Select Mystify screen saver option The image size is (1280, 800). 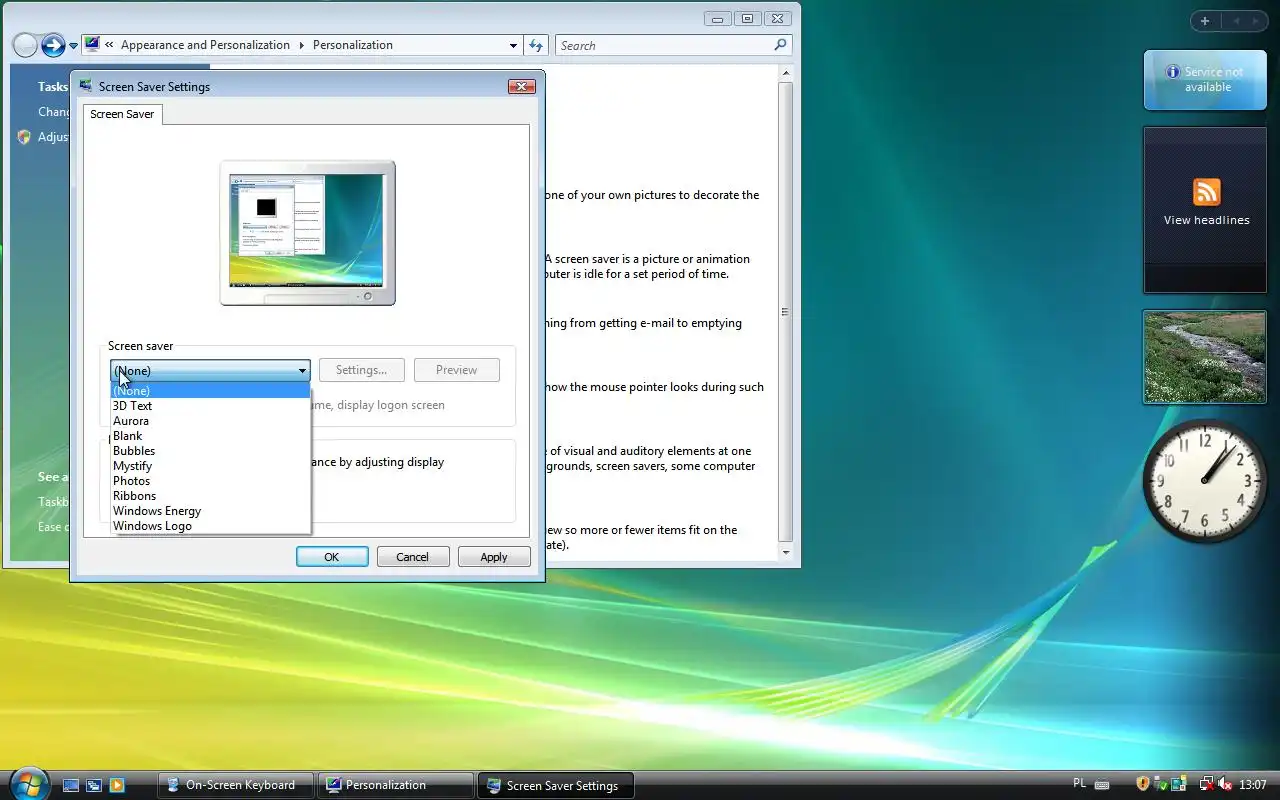click(x=210, y=466)
